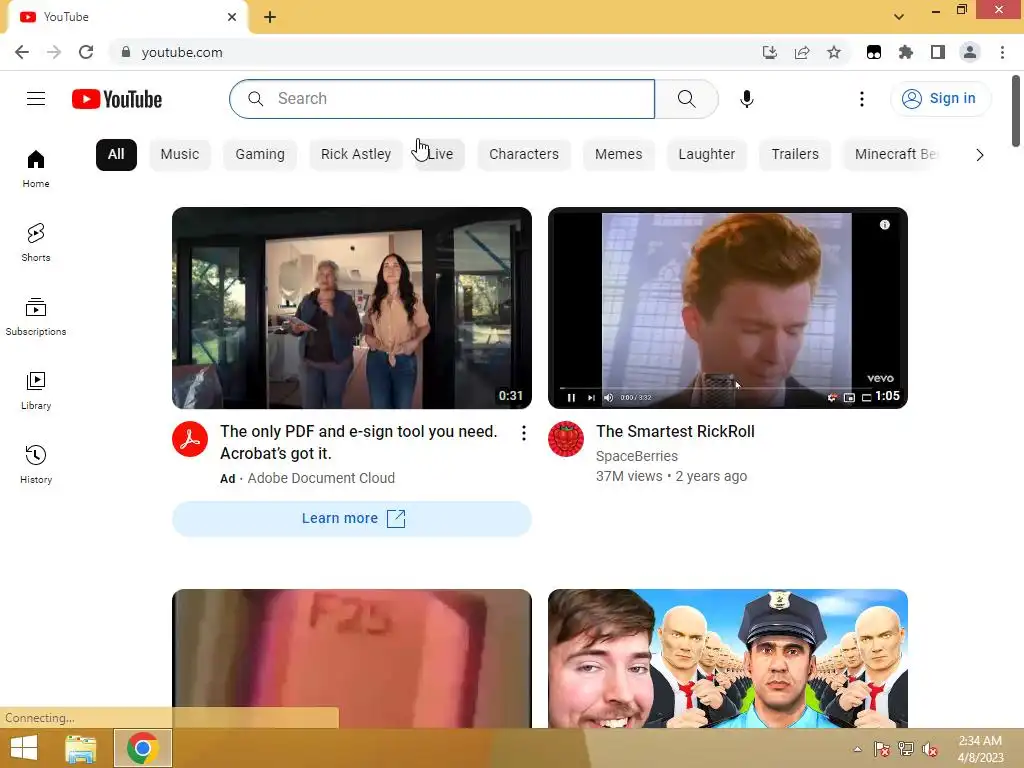Reload the YouTube page
Viewport: 1024px width, 768px height.
pos(86,52)
